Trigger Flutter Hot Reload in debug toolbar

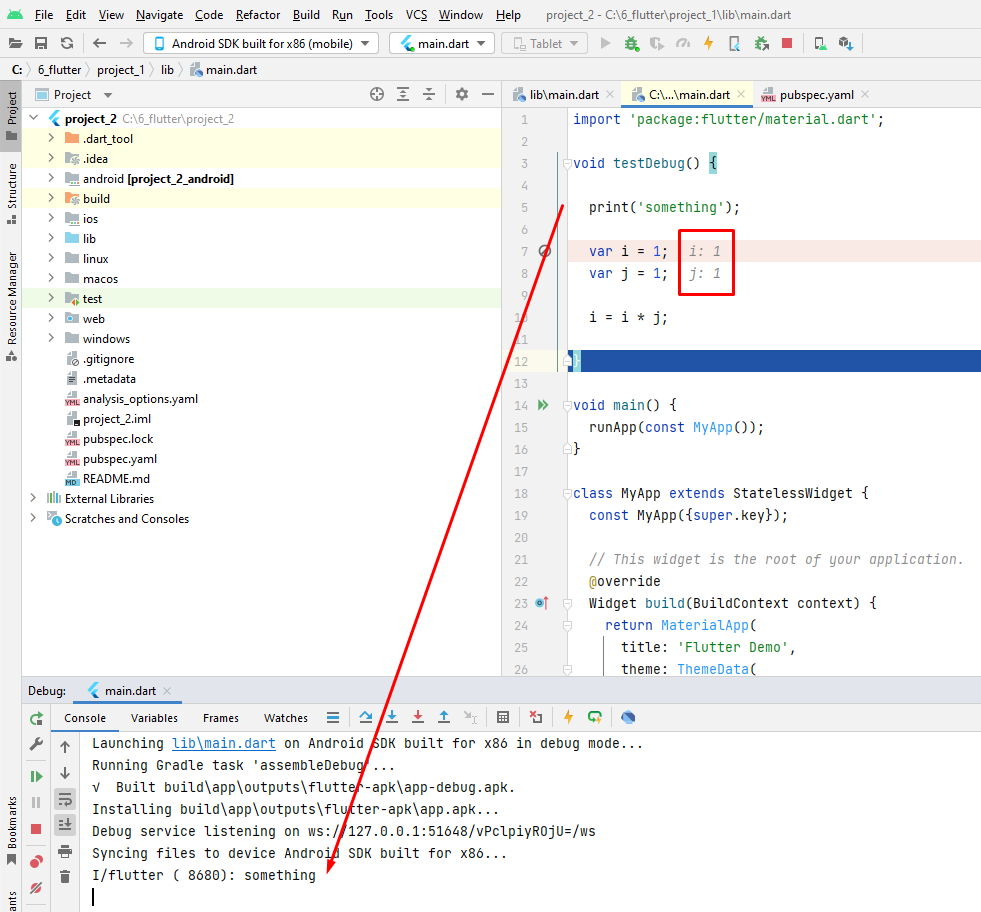pyautogui.click(x=568, y=717)
